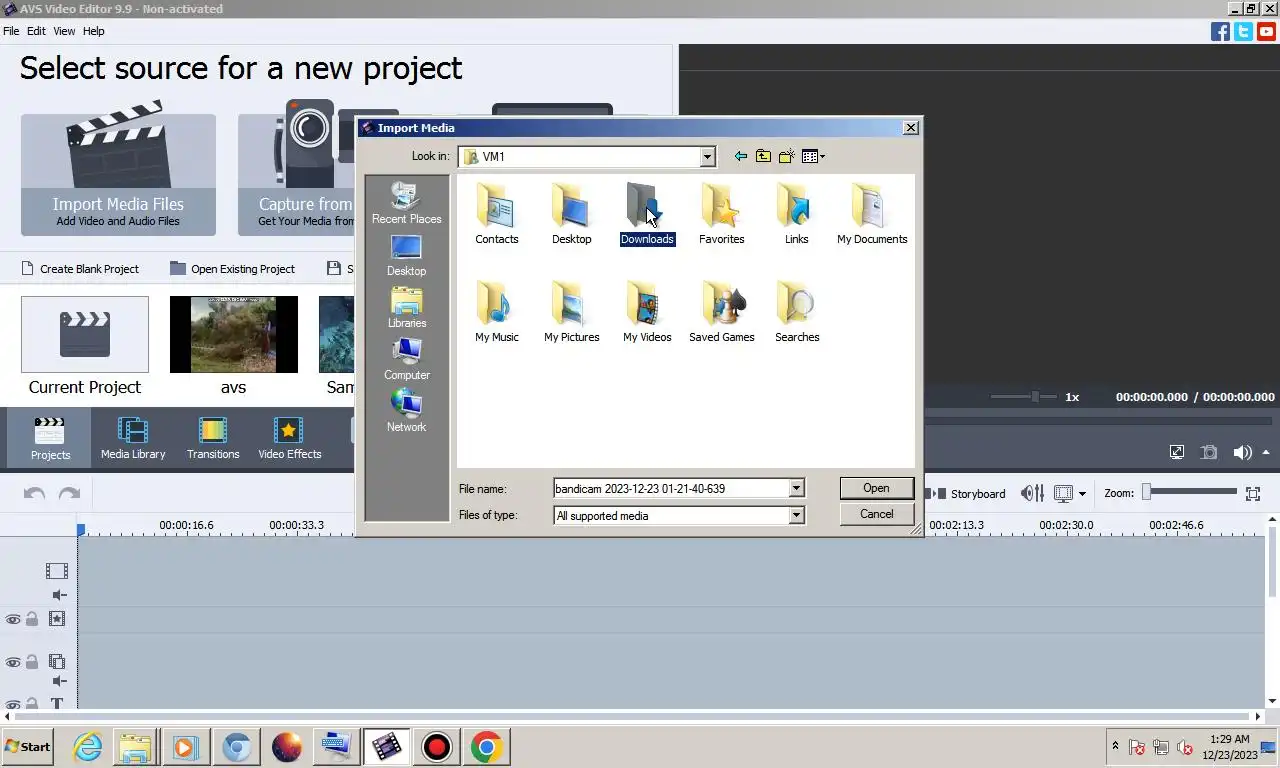
Task: Go to Libraries in the places bar
Action: pyautogui.click(x=407, y=308)
